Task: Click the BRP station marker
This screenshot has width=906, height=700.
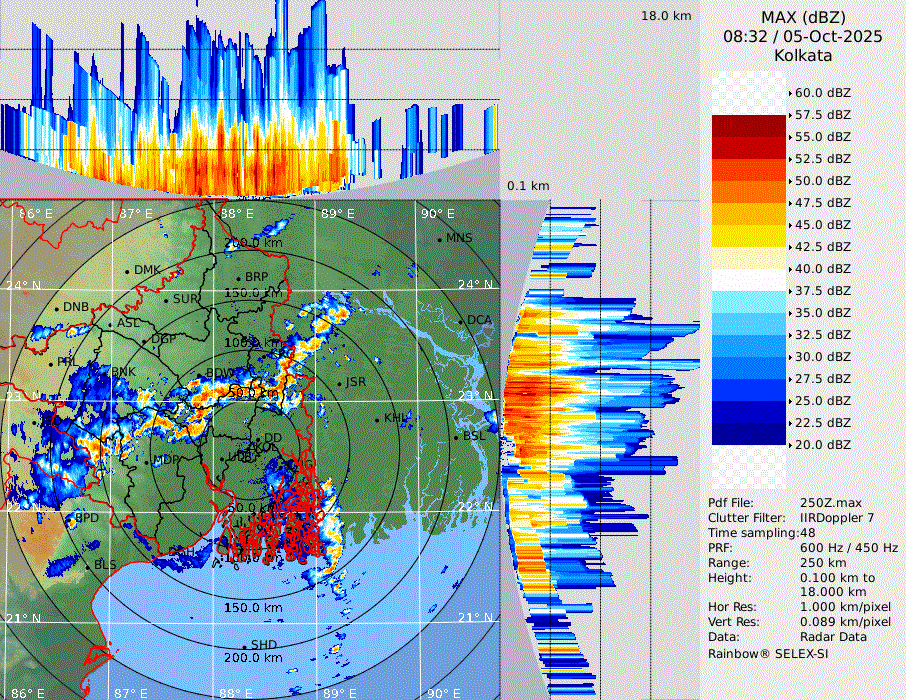Action: [x=238, y=278]
